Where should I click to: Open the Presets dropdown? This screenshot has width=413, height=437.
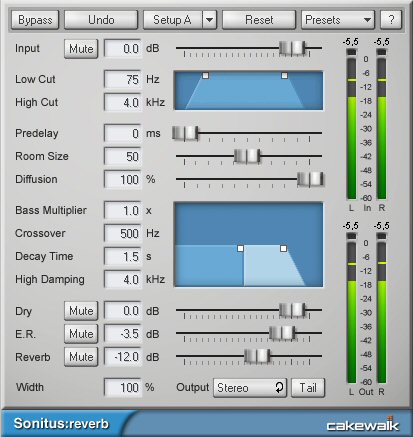coord(338,20)
